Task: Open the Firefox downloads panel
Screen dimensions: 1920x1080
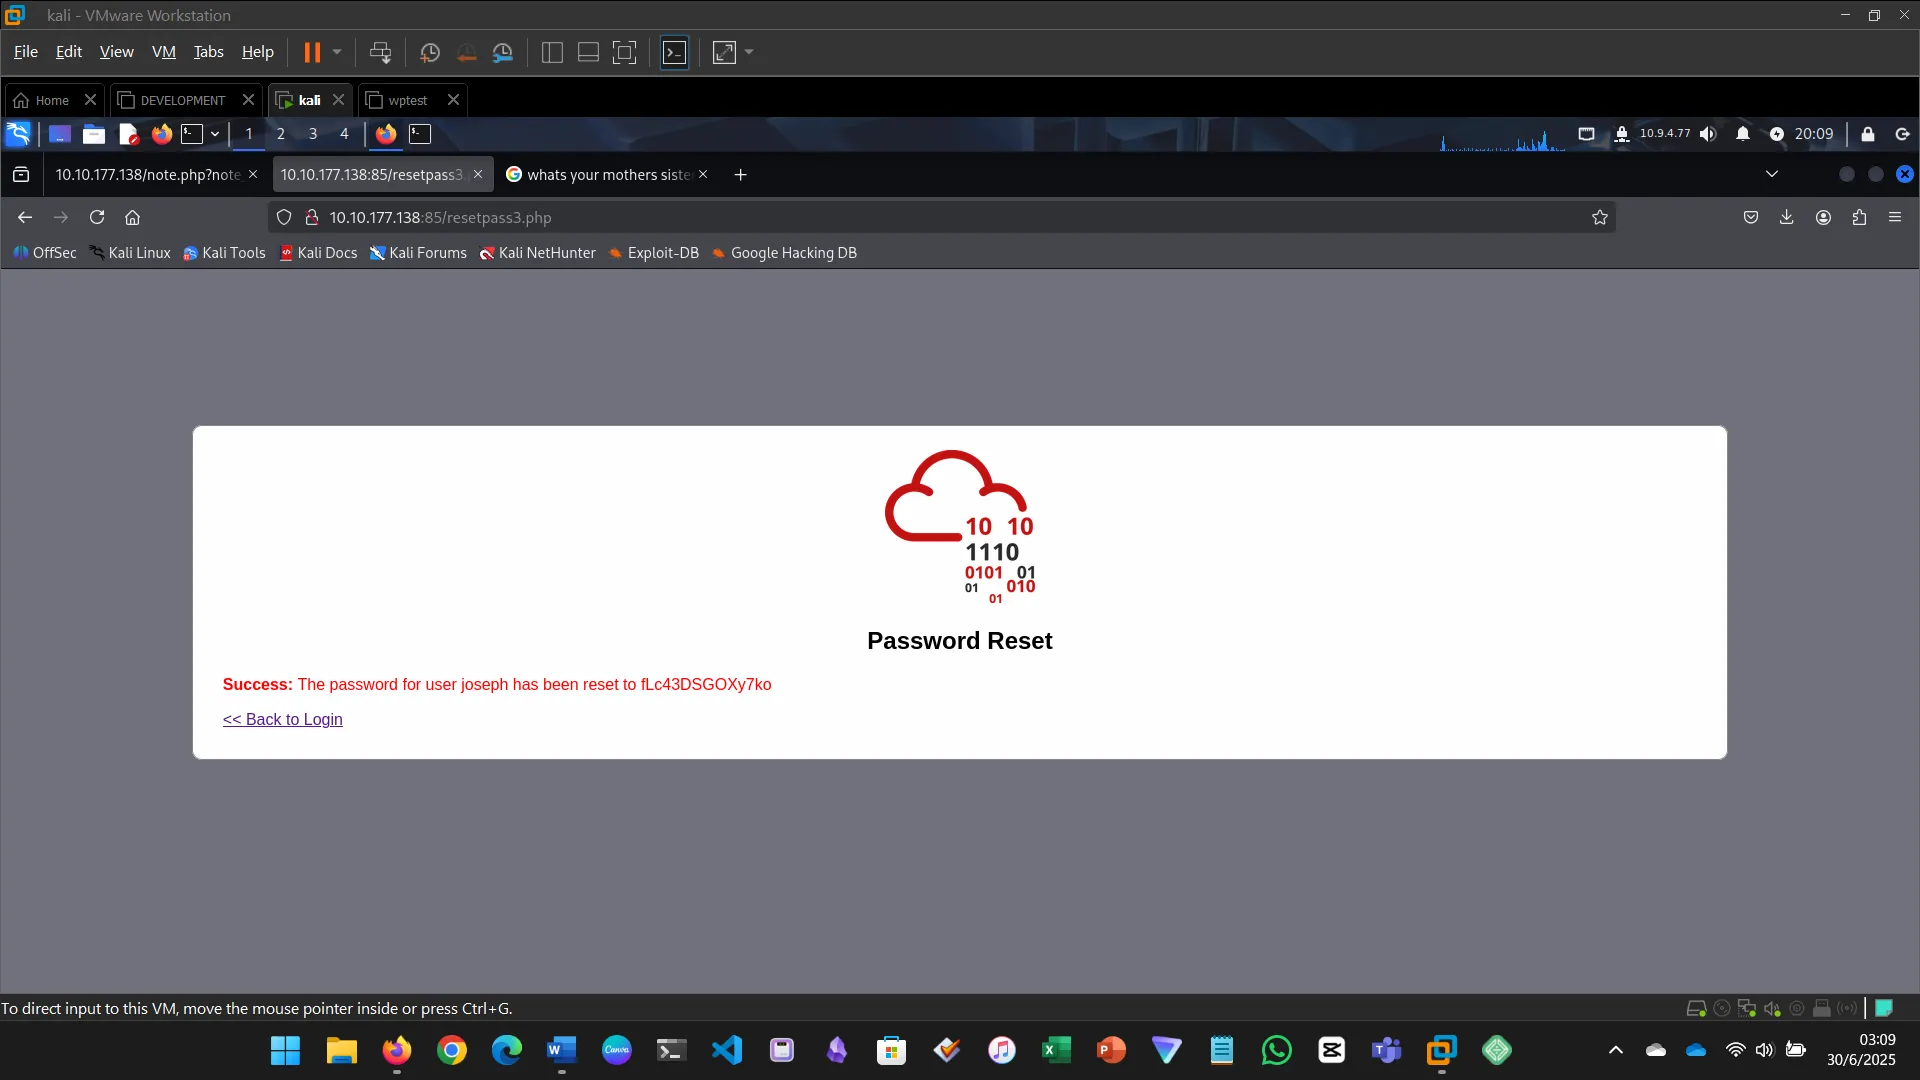Action: 1786,217
